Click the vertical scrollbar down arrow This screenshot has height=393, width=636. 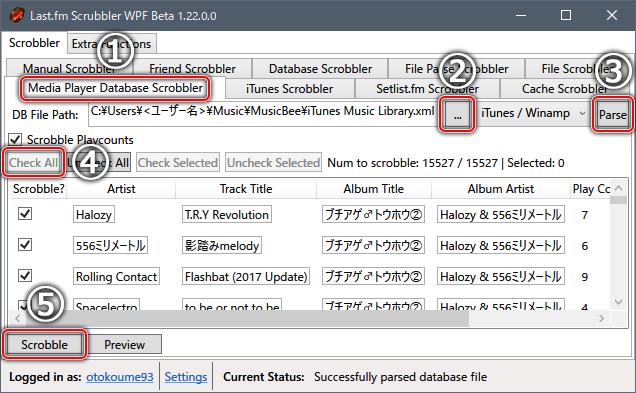click(619, 302)
